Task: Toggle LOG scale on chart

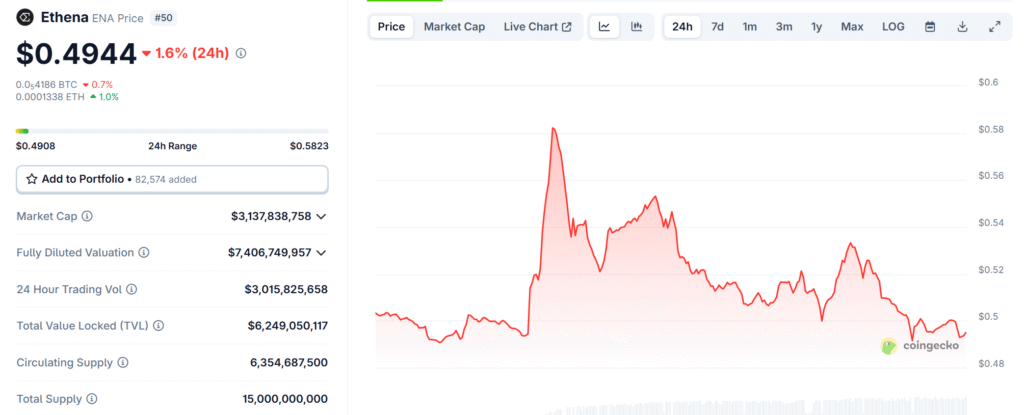Action: [893, 27]
